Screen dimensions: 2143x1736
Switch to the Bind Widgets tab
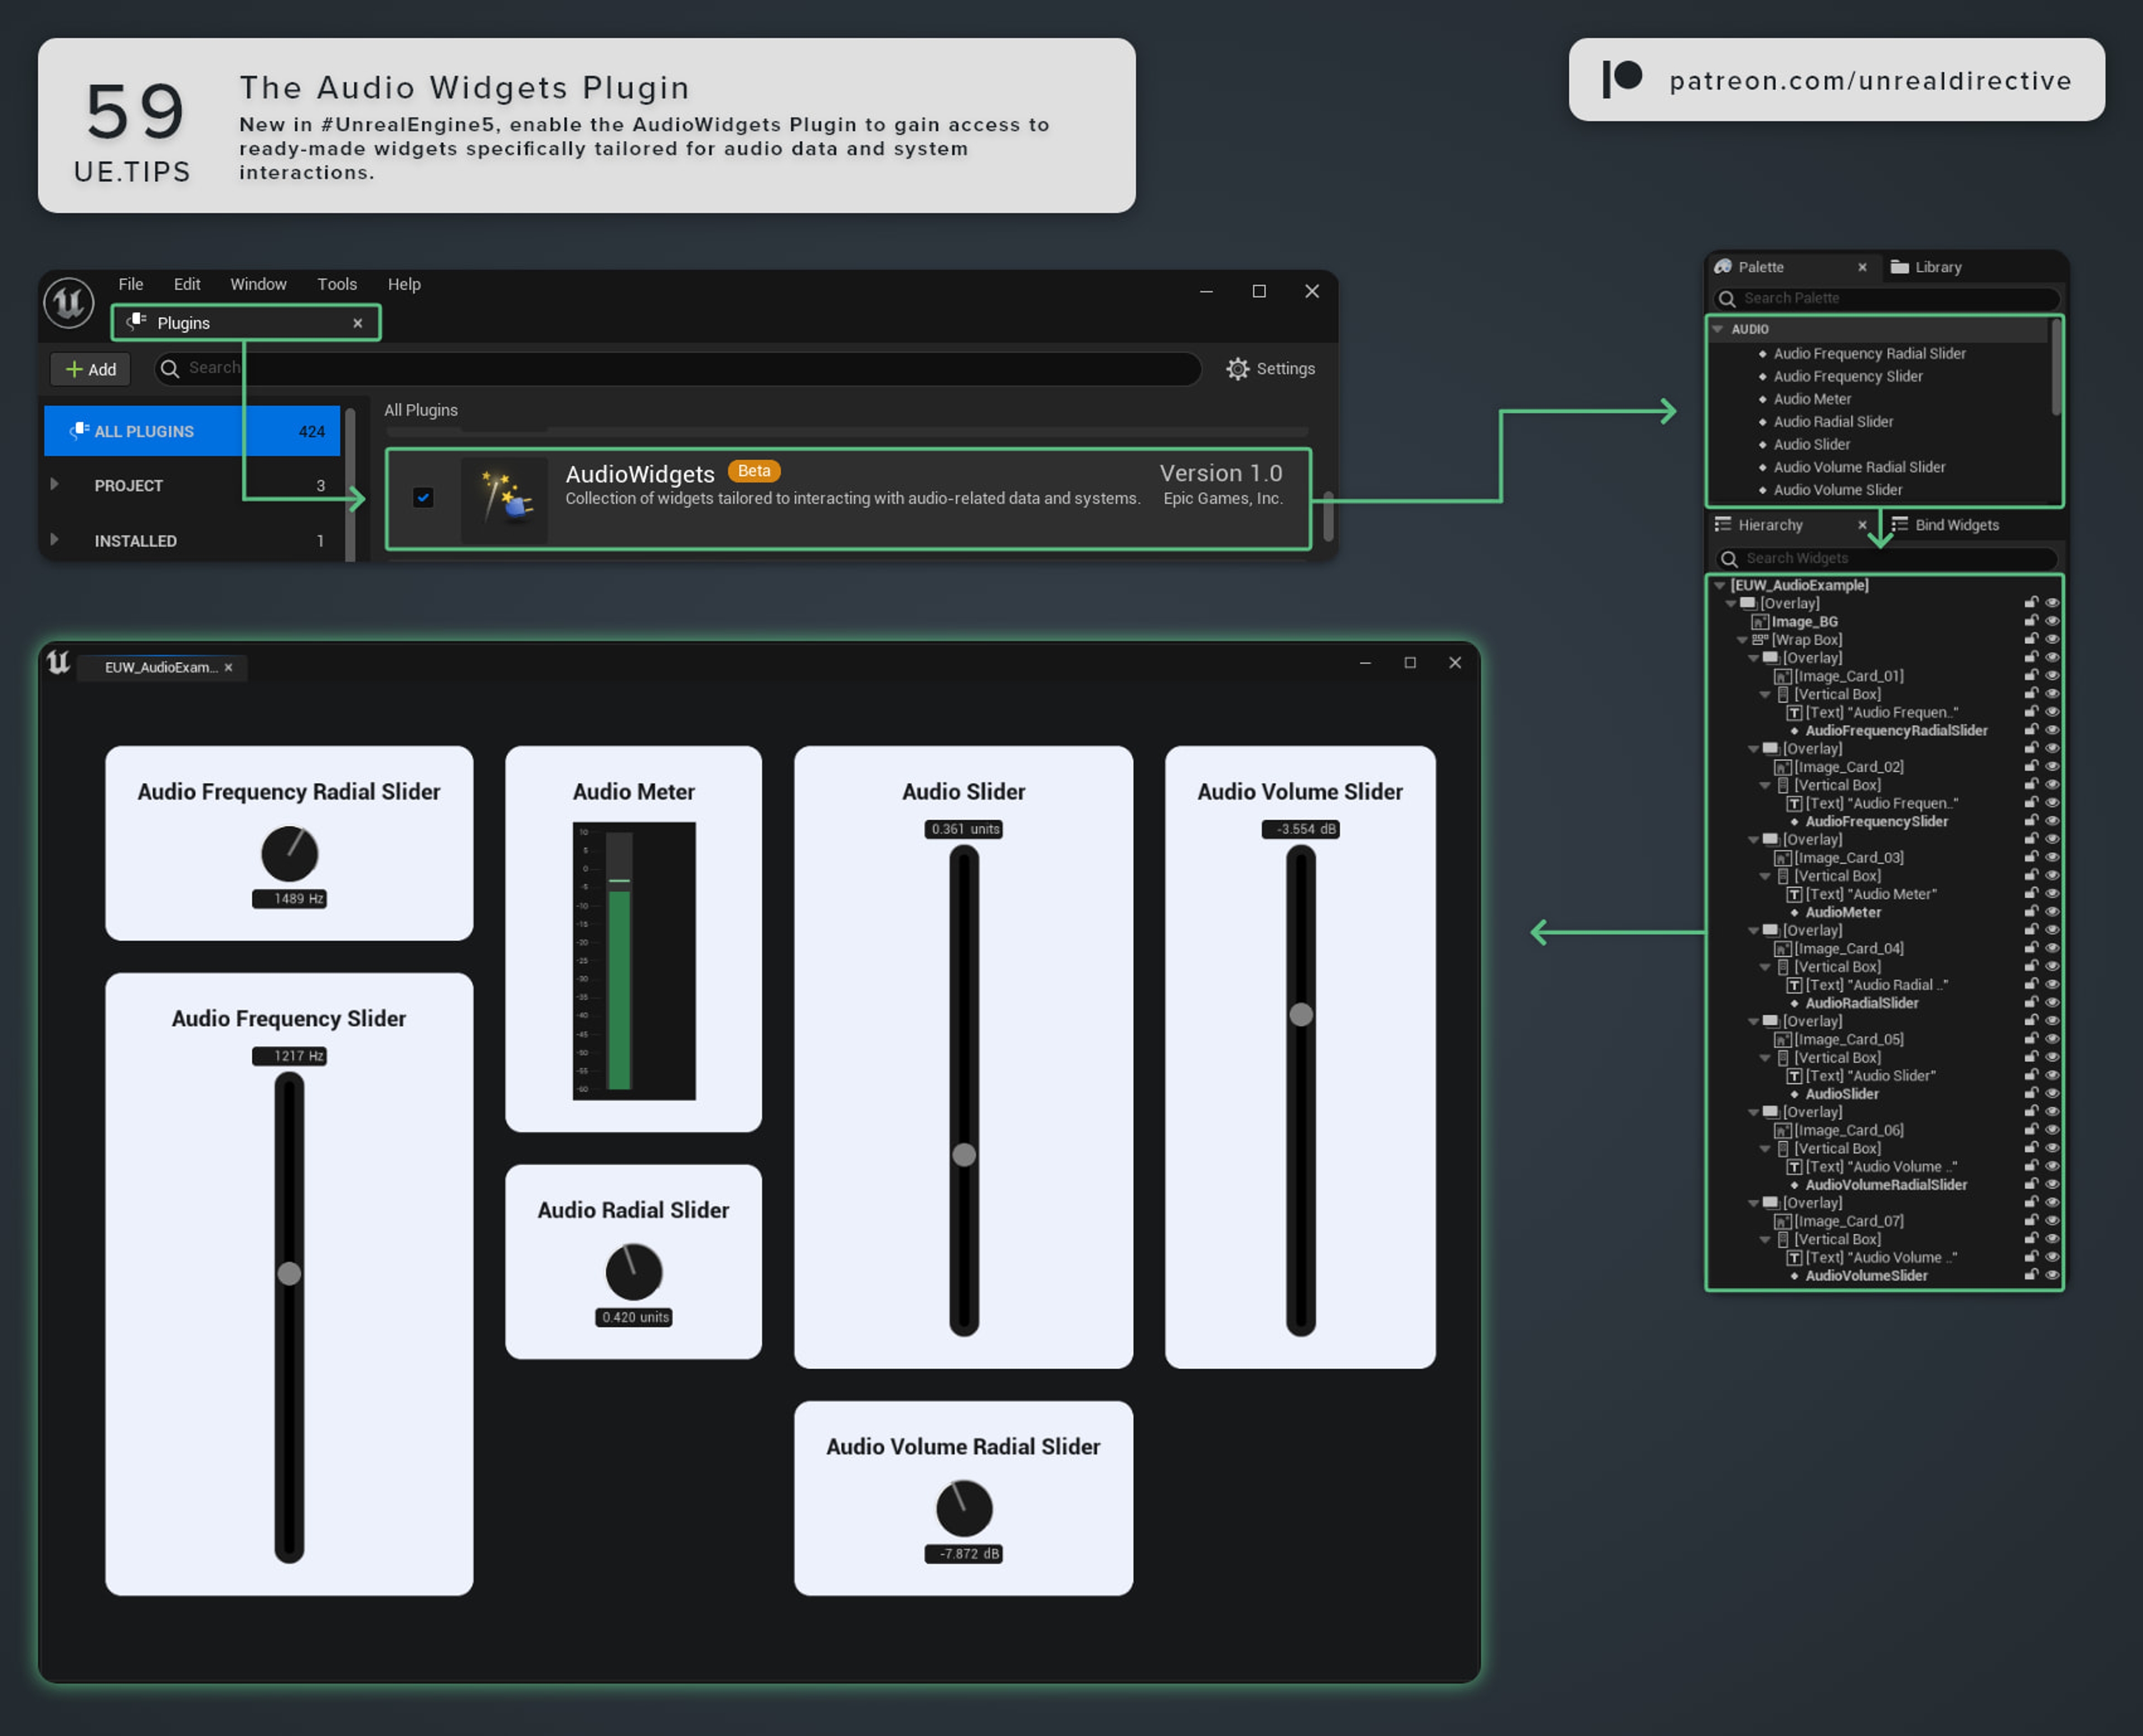tap(1947, 524)
